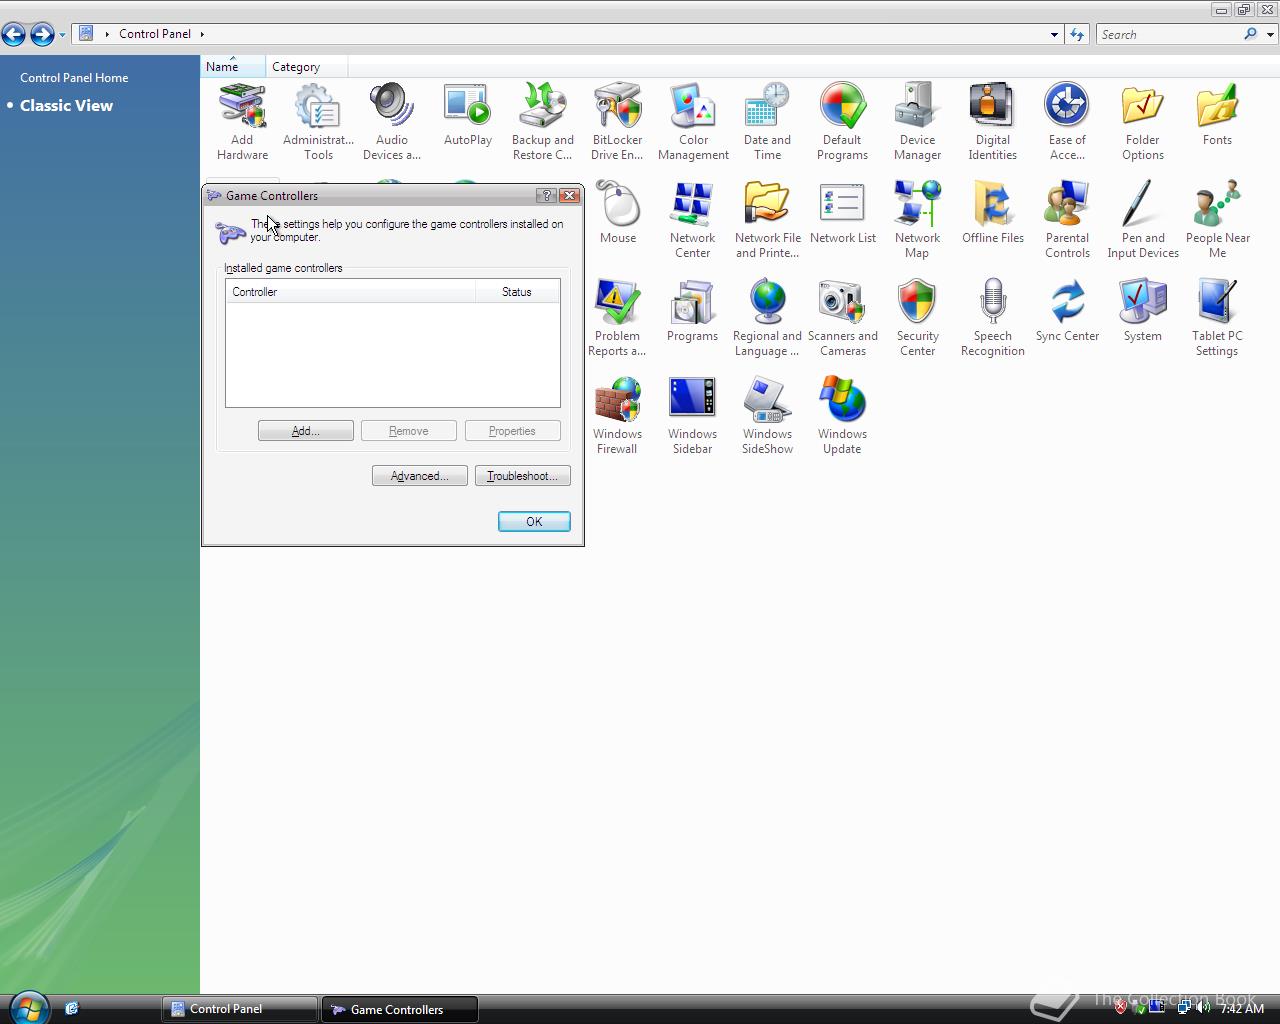The height and width of the screenshot is (1024, 1280).
Task: Click the Status column header
Action: pyautogui.click(x=517, y=292)
